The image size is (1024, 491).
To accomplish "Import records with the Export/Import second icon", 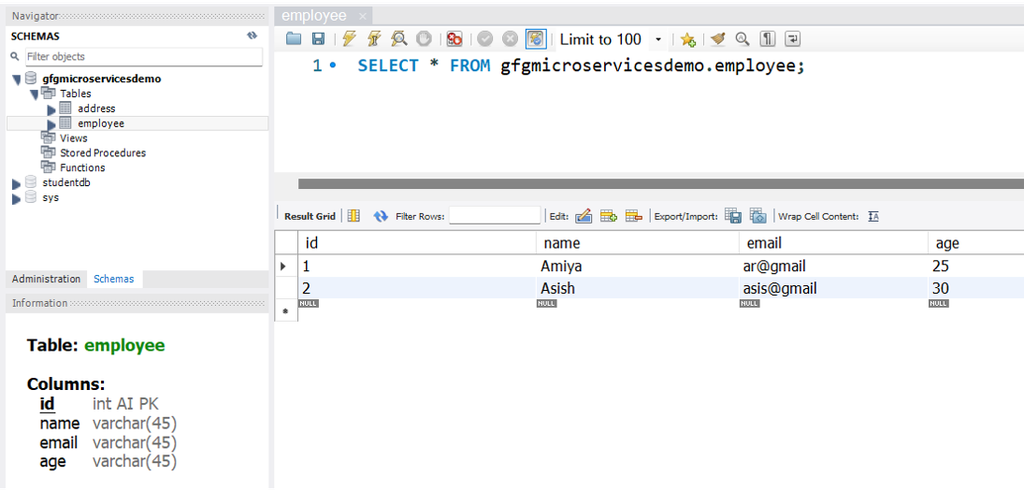I will coord(758,216).
